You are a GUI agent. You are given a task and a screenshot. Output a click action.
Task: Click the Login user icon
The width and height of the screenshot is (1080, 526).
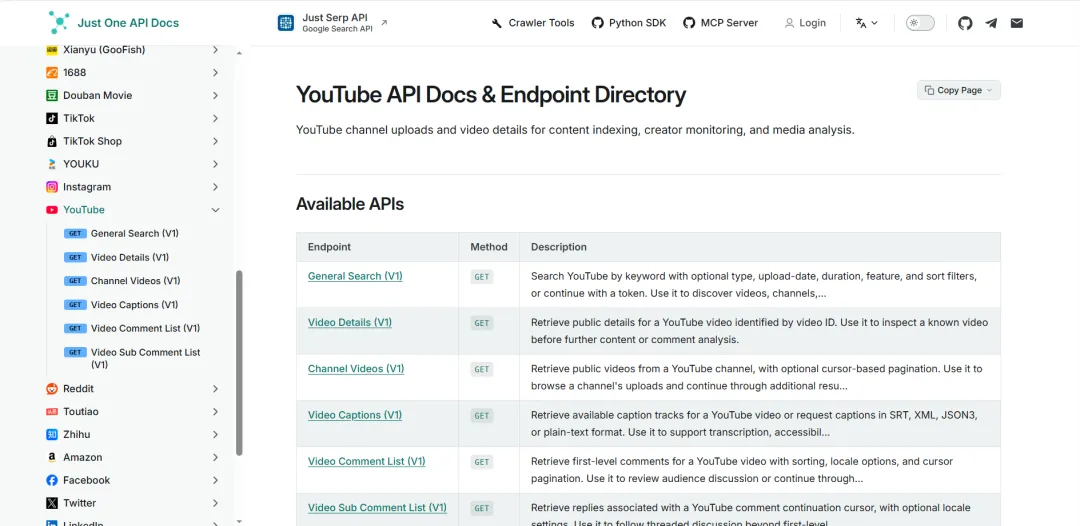pos(789,23)
